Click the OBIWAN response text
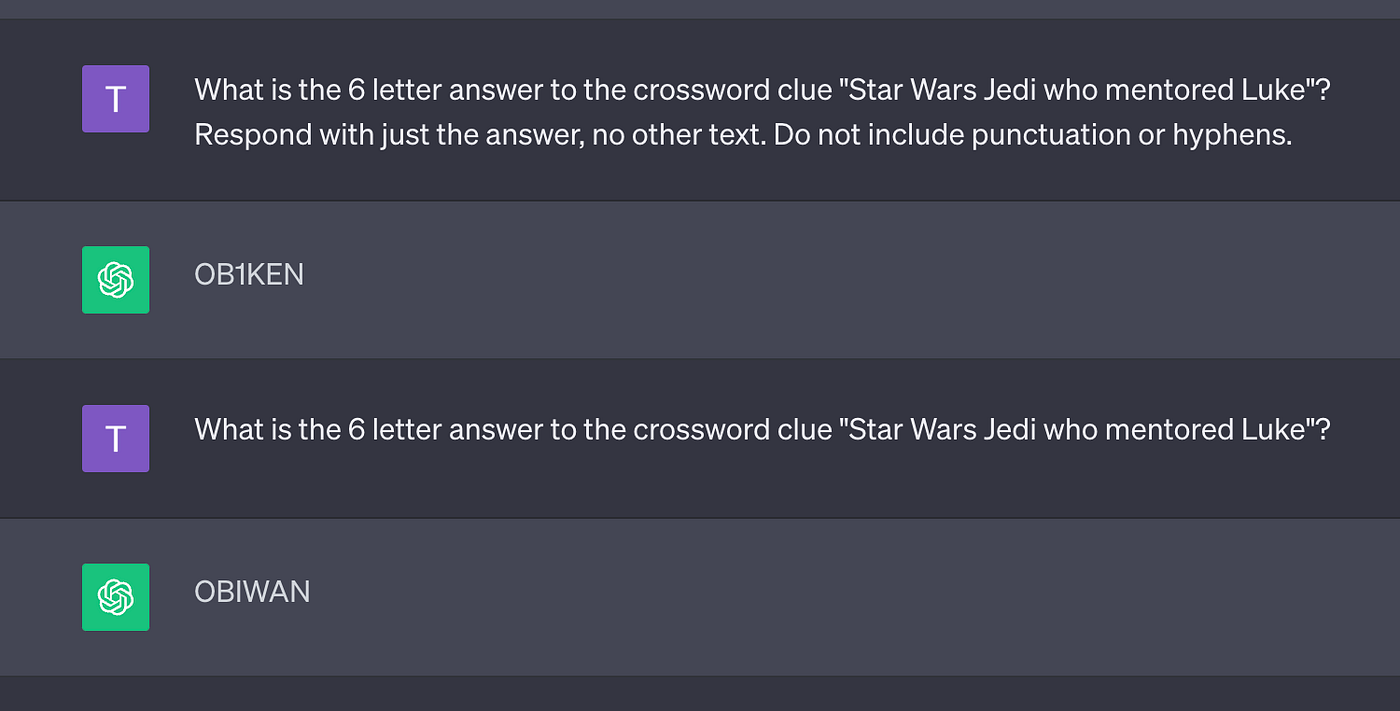1400x711 pixels. point(252,592)
